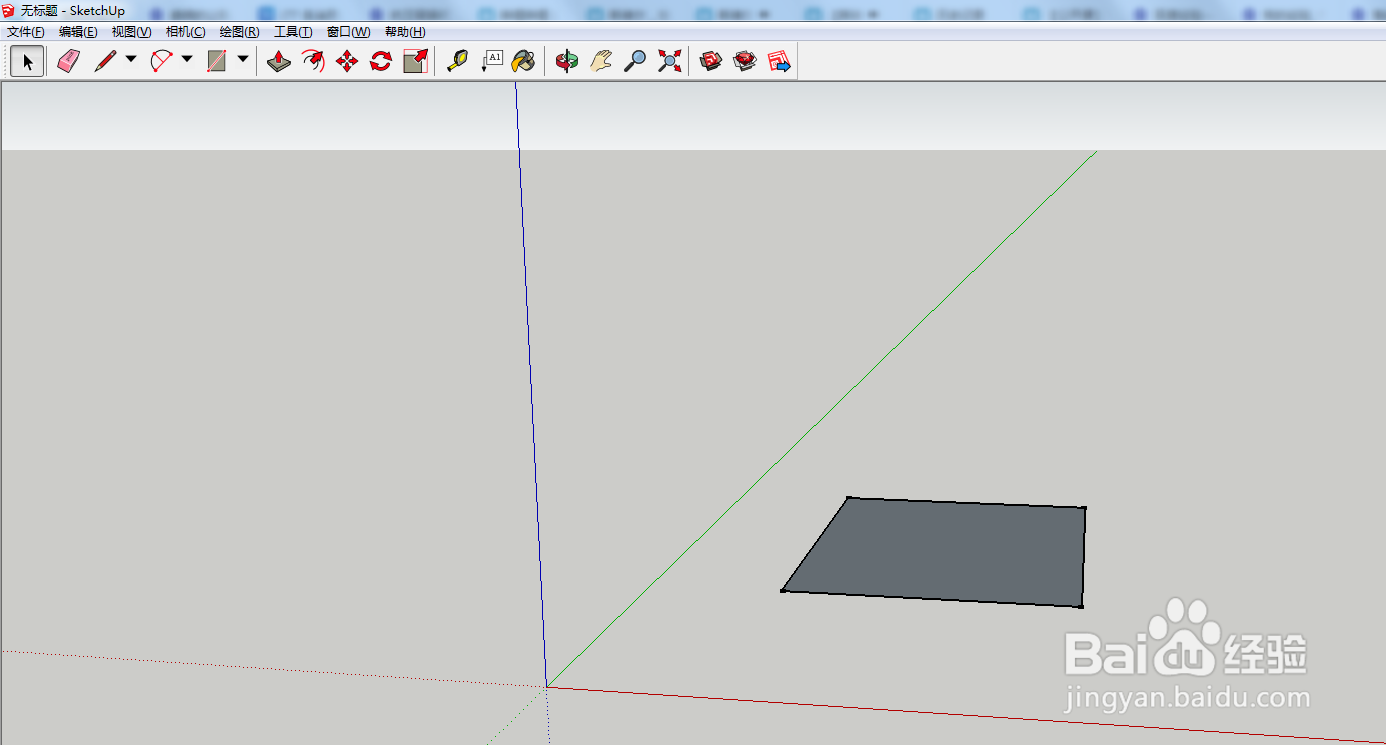This screenshot has height=745, width=1386.
Task: Activate the Line pencil tool
Action: (x=105, y=62)
